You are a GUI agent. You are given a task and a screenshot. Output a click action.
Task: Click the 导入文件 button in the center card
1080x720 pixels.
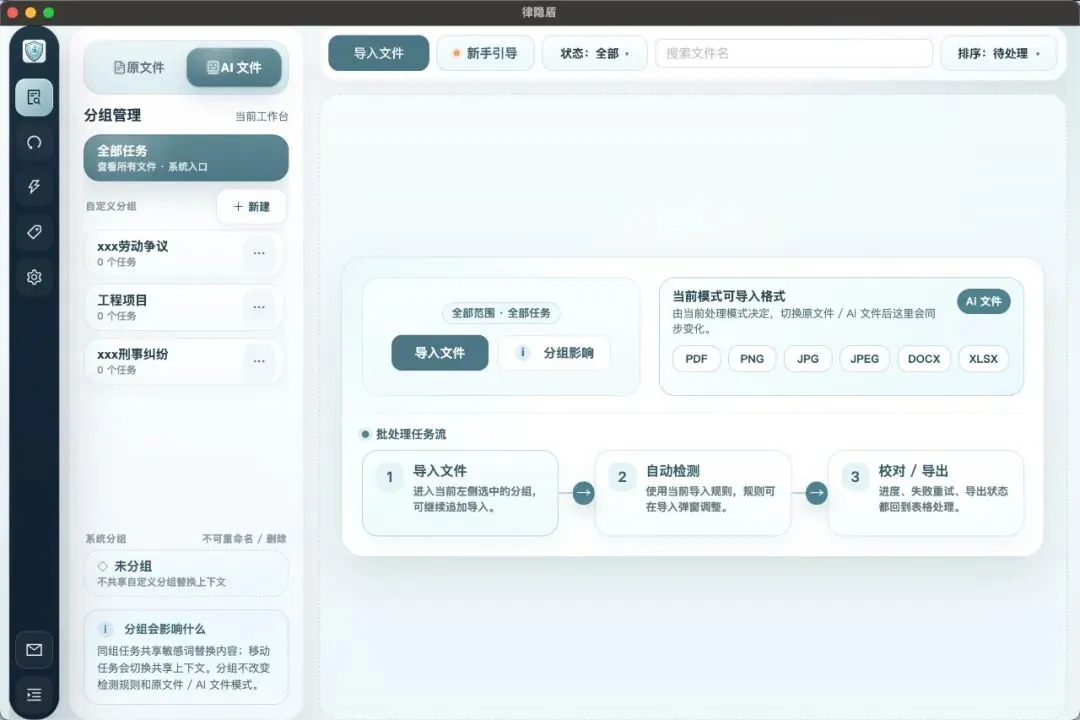[439, 353]
